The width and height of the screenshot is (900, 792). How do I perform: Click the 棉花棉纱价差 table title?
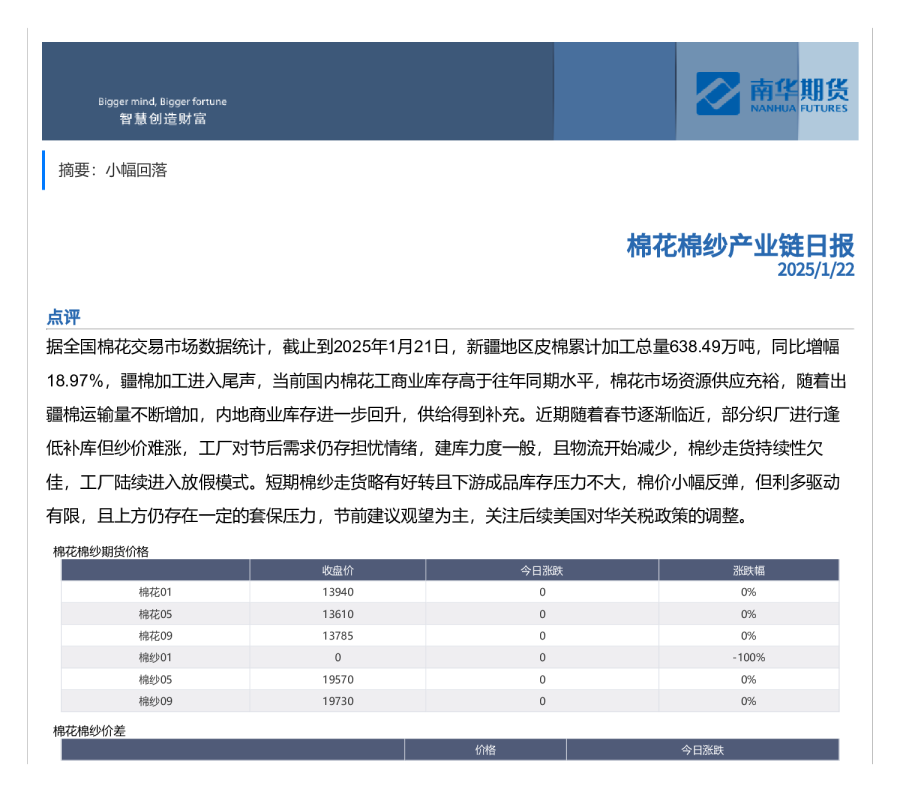(x=89, y=731)
